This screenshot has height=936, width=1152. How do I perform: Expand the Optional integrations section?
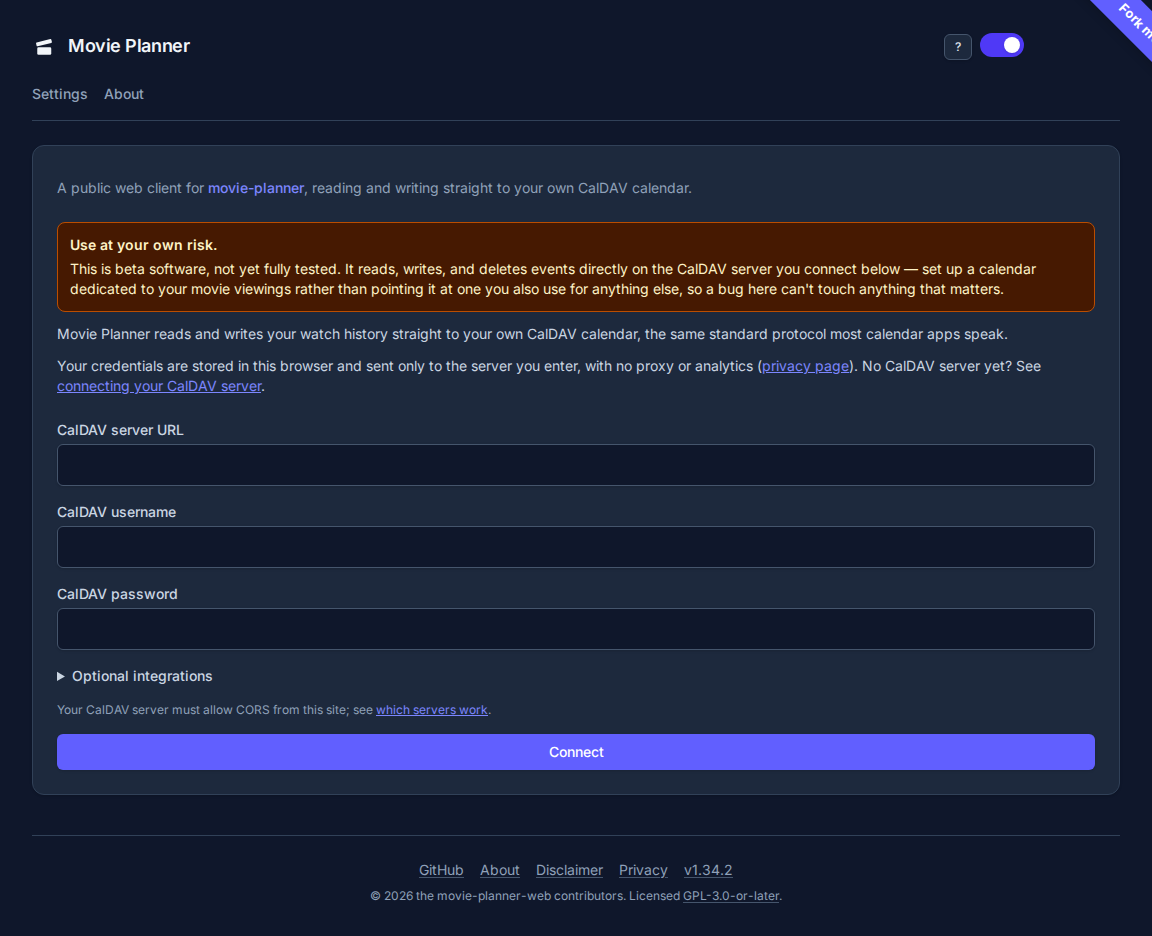135,676
